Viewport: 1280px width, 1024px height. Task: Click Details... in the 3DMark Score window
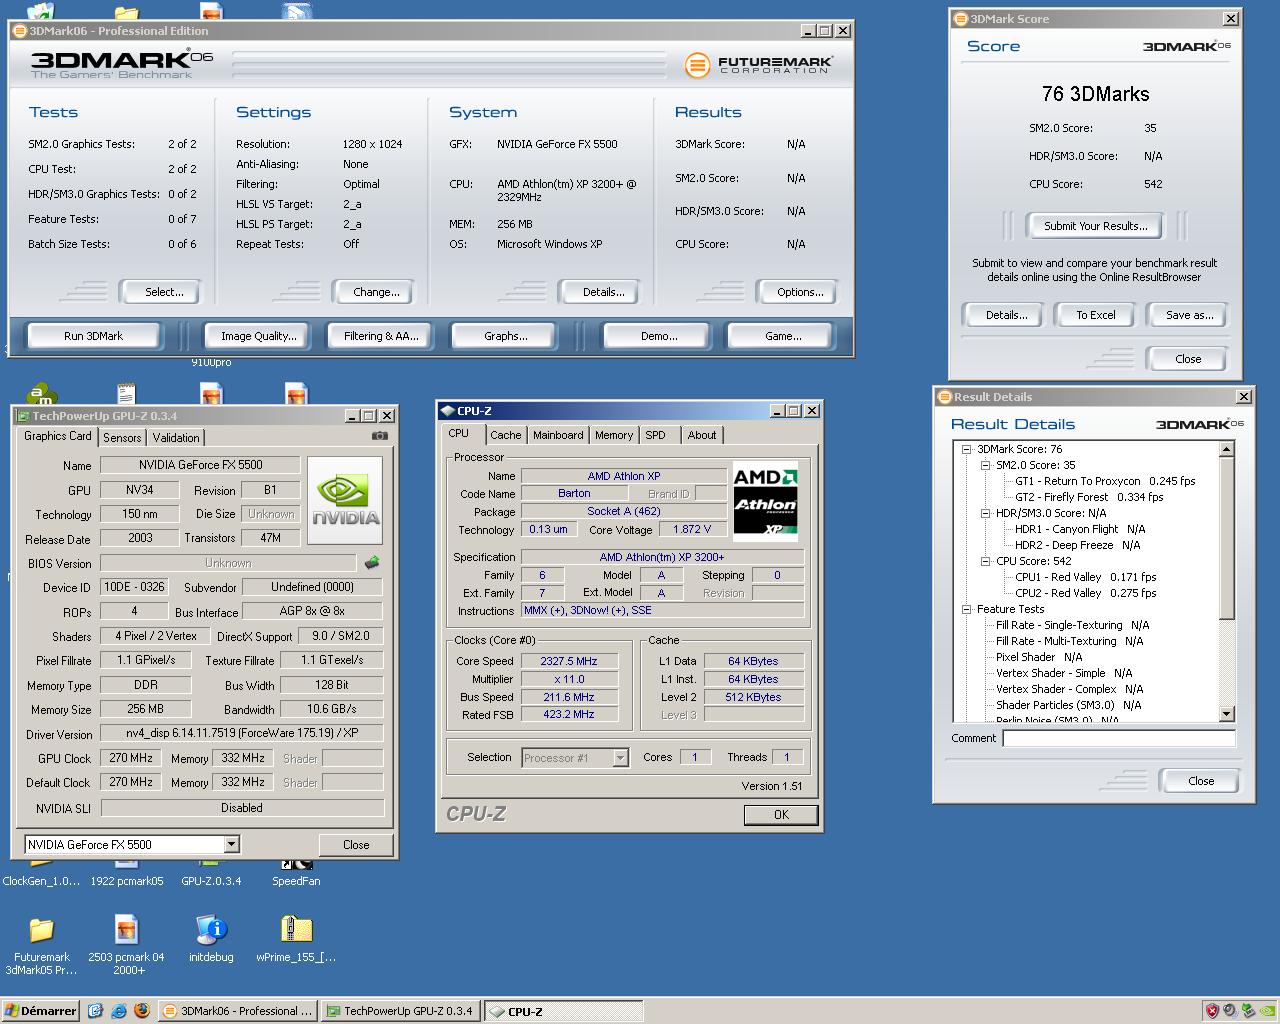(x=1006, y=315)
